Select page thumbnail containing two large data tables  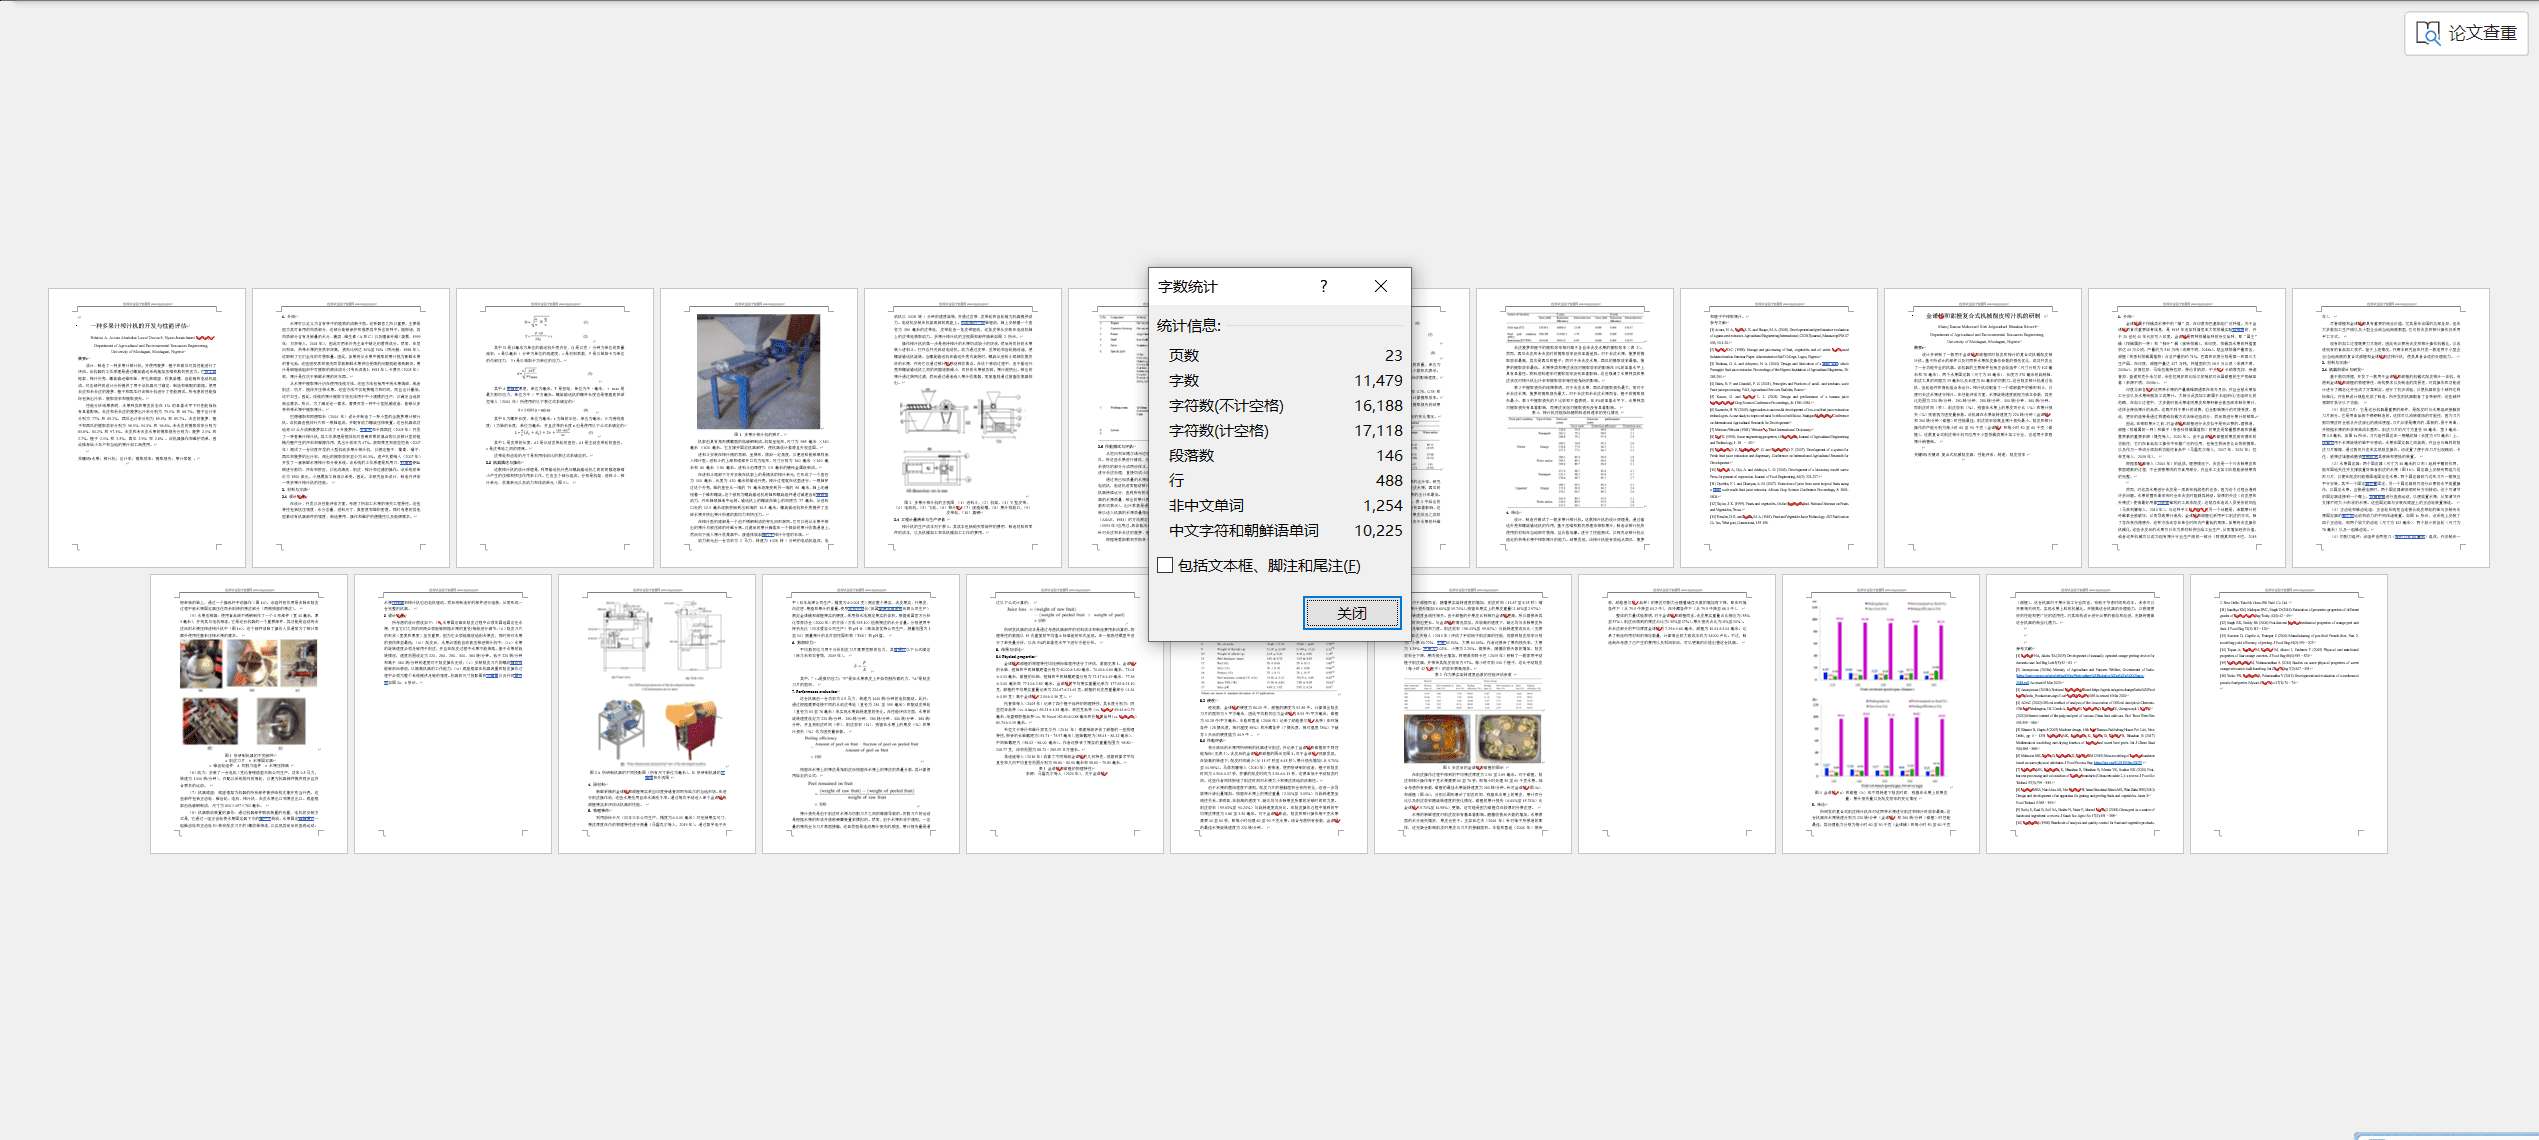click(x=1574, y=428)
